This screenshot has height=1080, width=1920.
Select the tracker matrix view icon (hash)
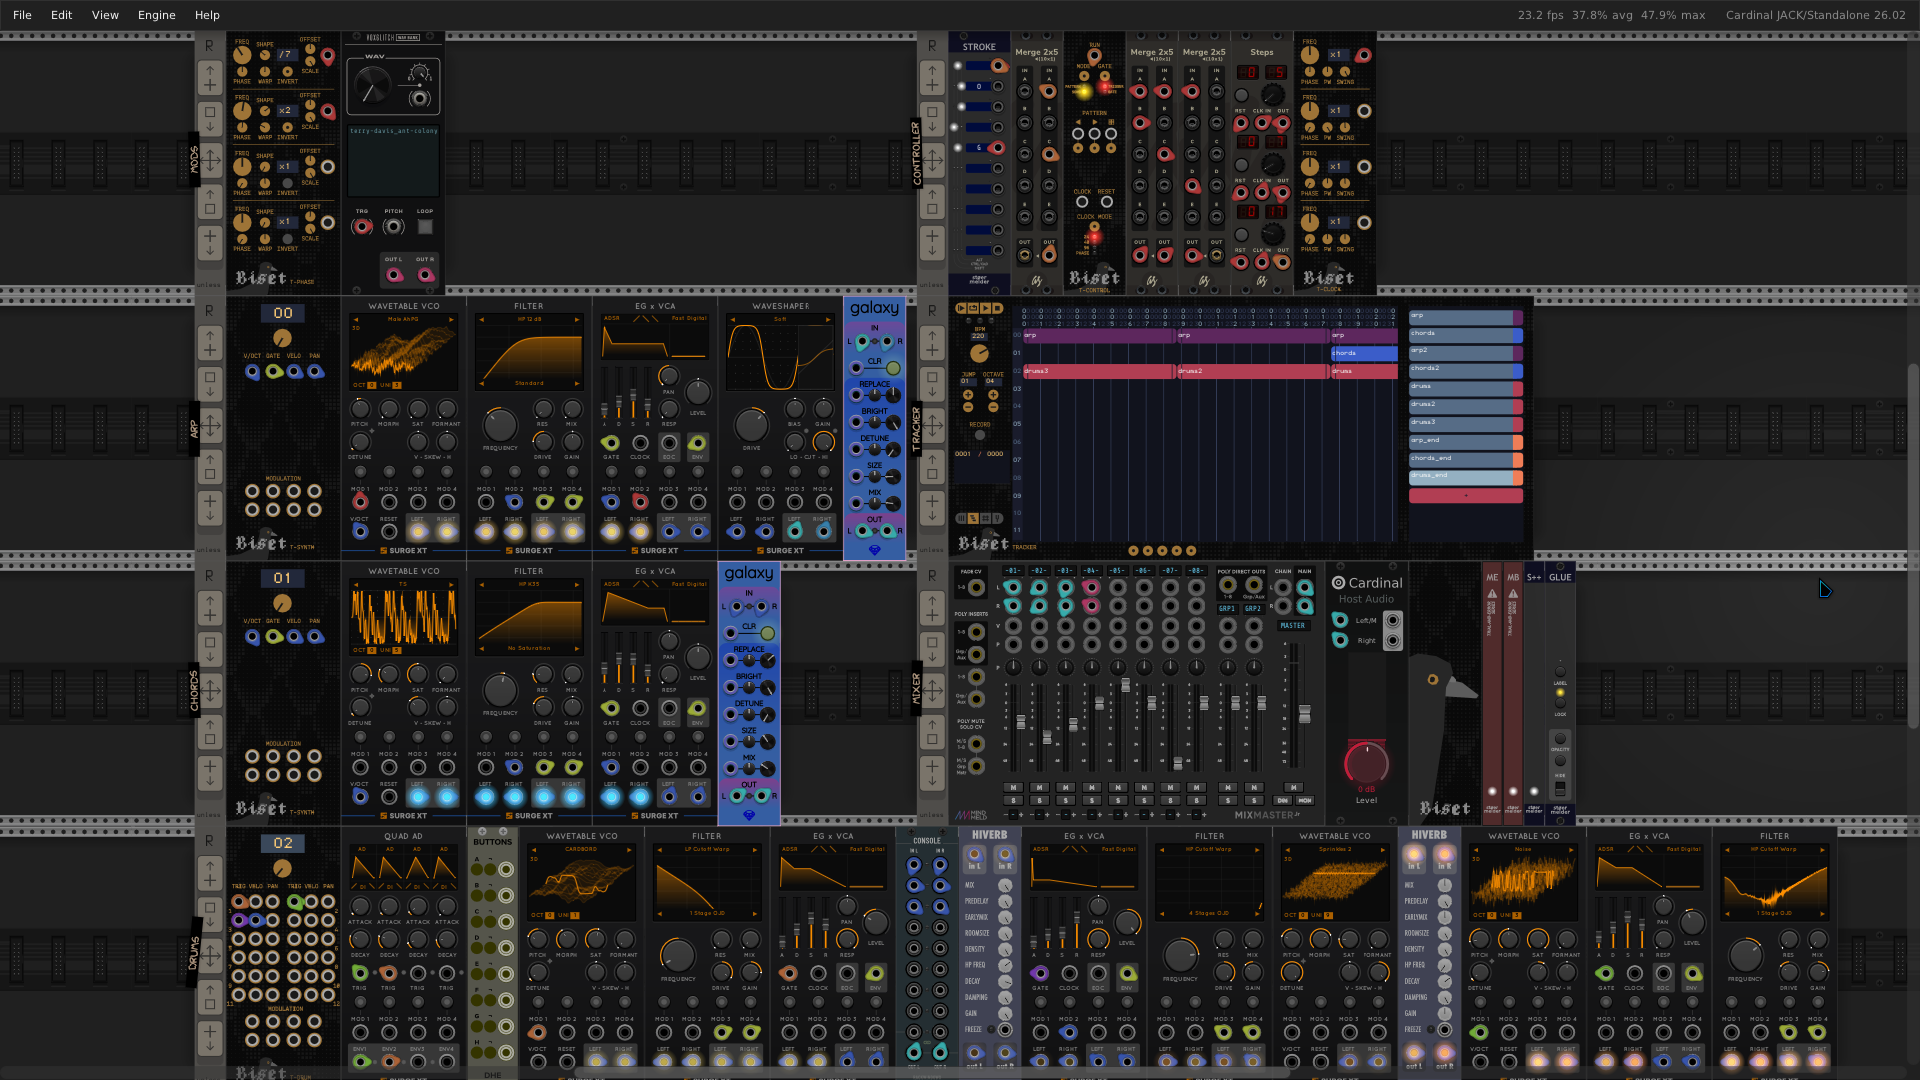[x=985, y=518]
